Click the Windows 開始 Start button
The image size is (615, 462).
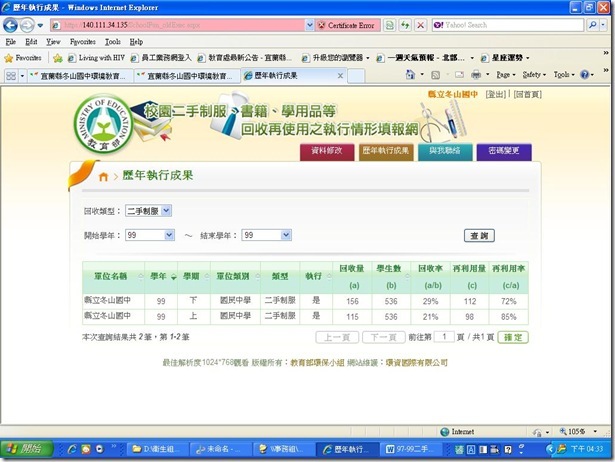click(27, 449)
